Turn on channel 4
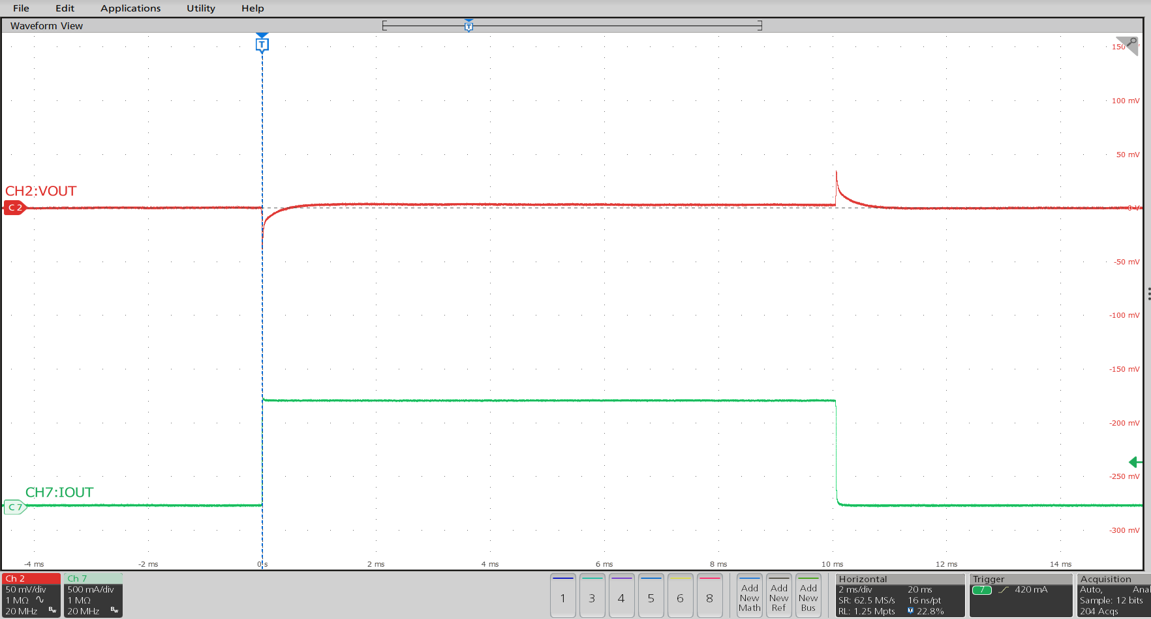This screenshot has height=619, width=1151. tap(621, 595)
